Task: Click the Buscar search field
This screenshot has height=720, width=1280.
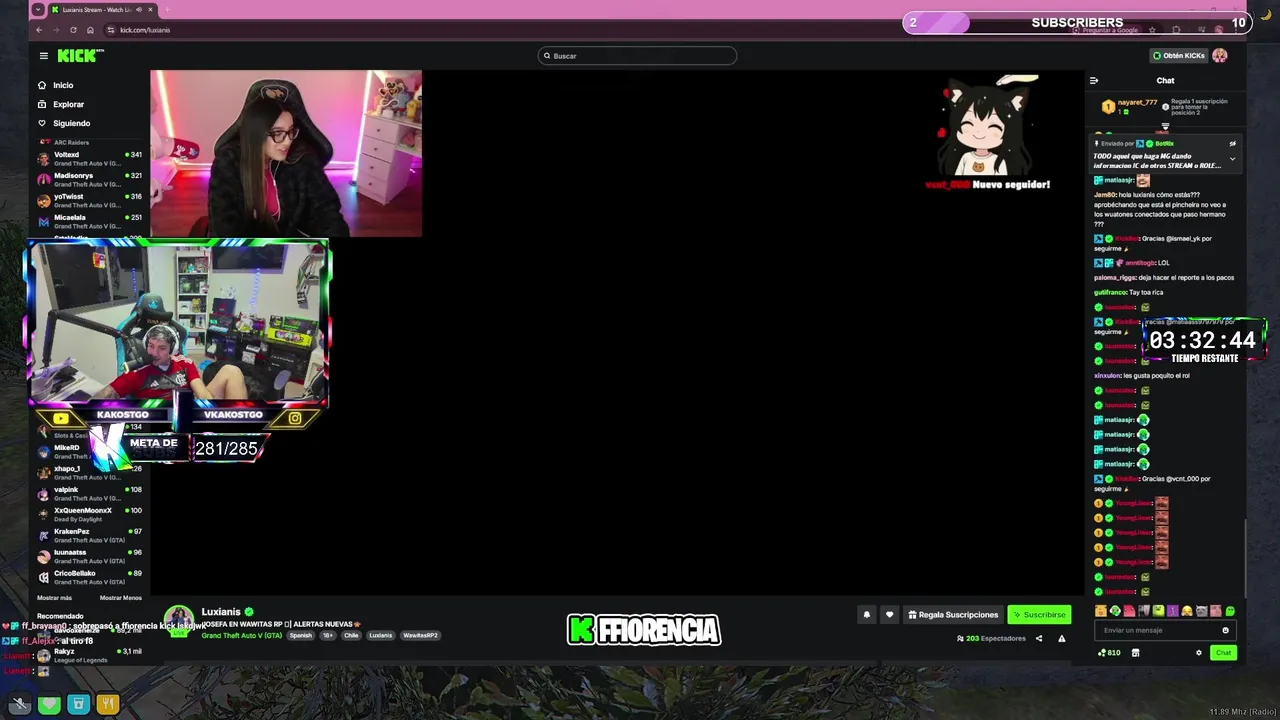Action: tap(637, 56)
